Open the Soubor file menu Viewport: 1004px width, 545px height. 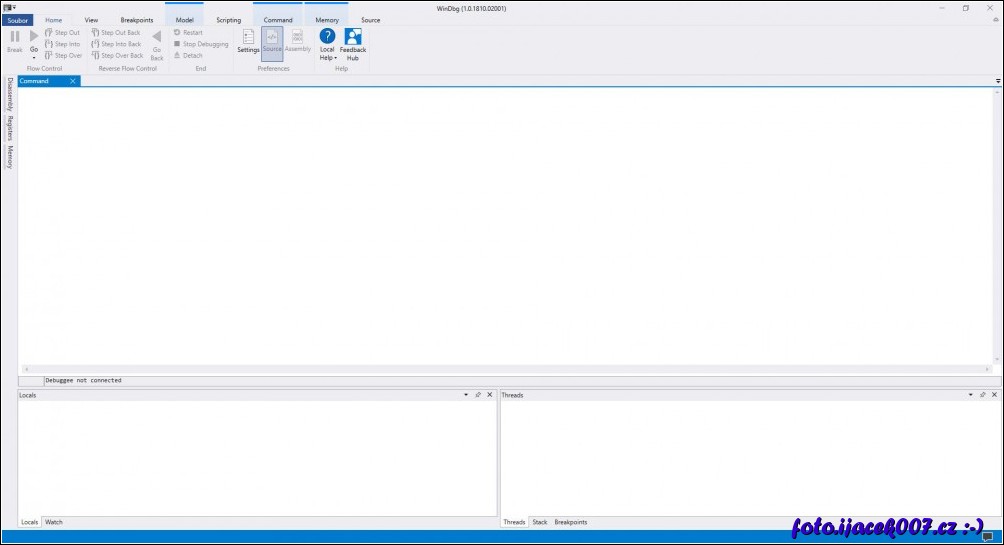pyautogui.click(x=17, y=20)
